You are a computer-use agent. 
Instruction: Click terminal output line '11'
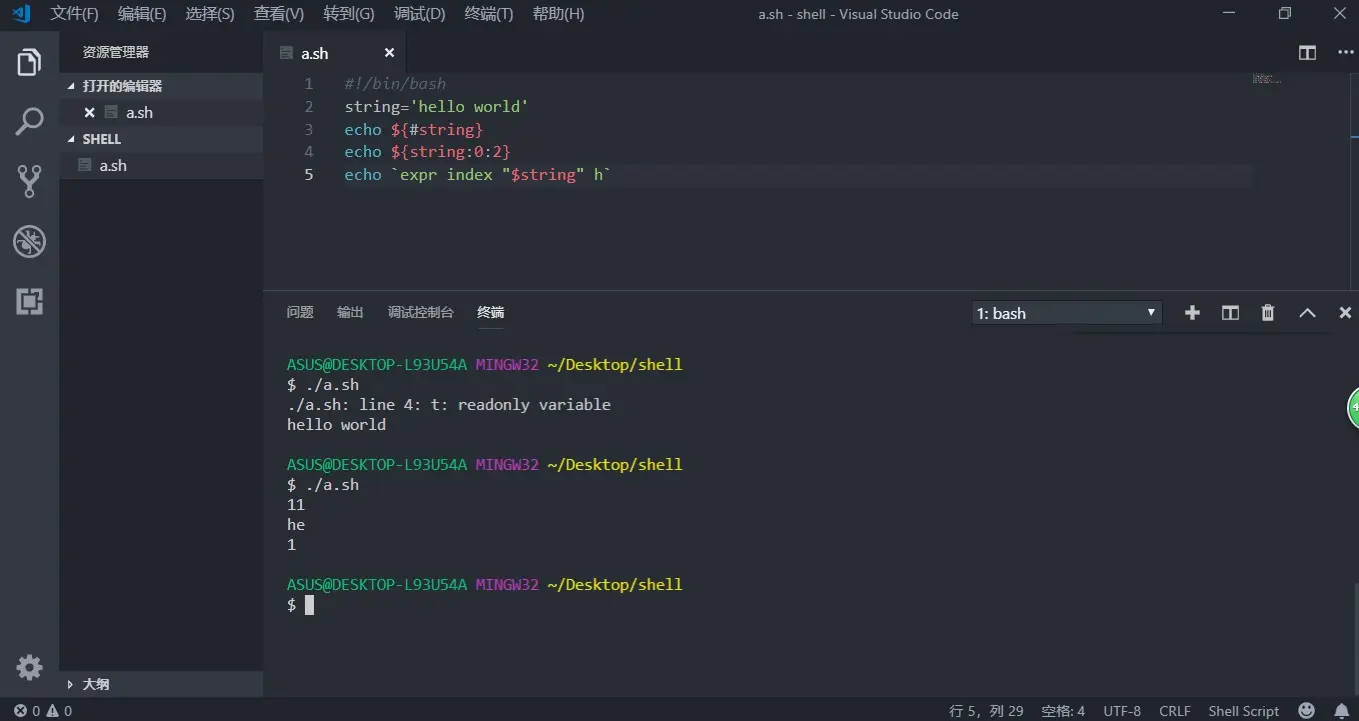click(296, 505)
